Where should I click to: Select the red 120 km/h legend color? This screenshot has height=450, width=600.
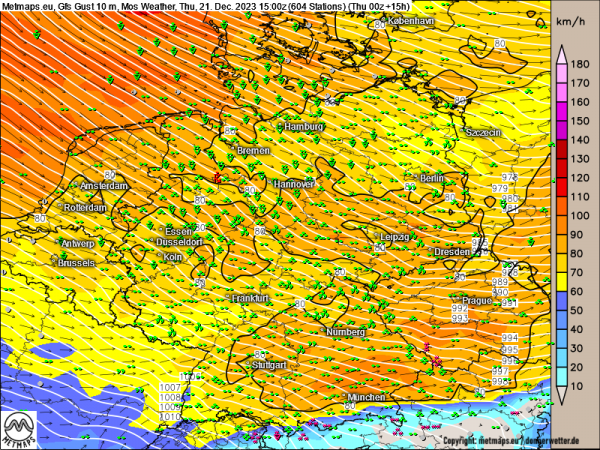[564, 177]
